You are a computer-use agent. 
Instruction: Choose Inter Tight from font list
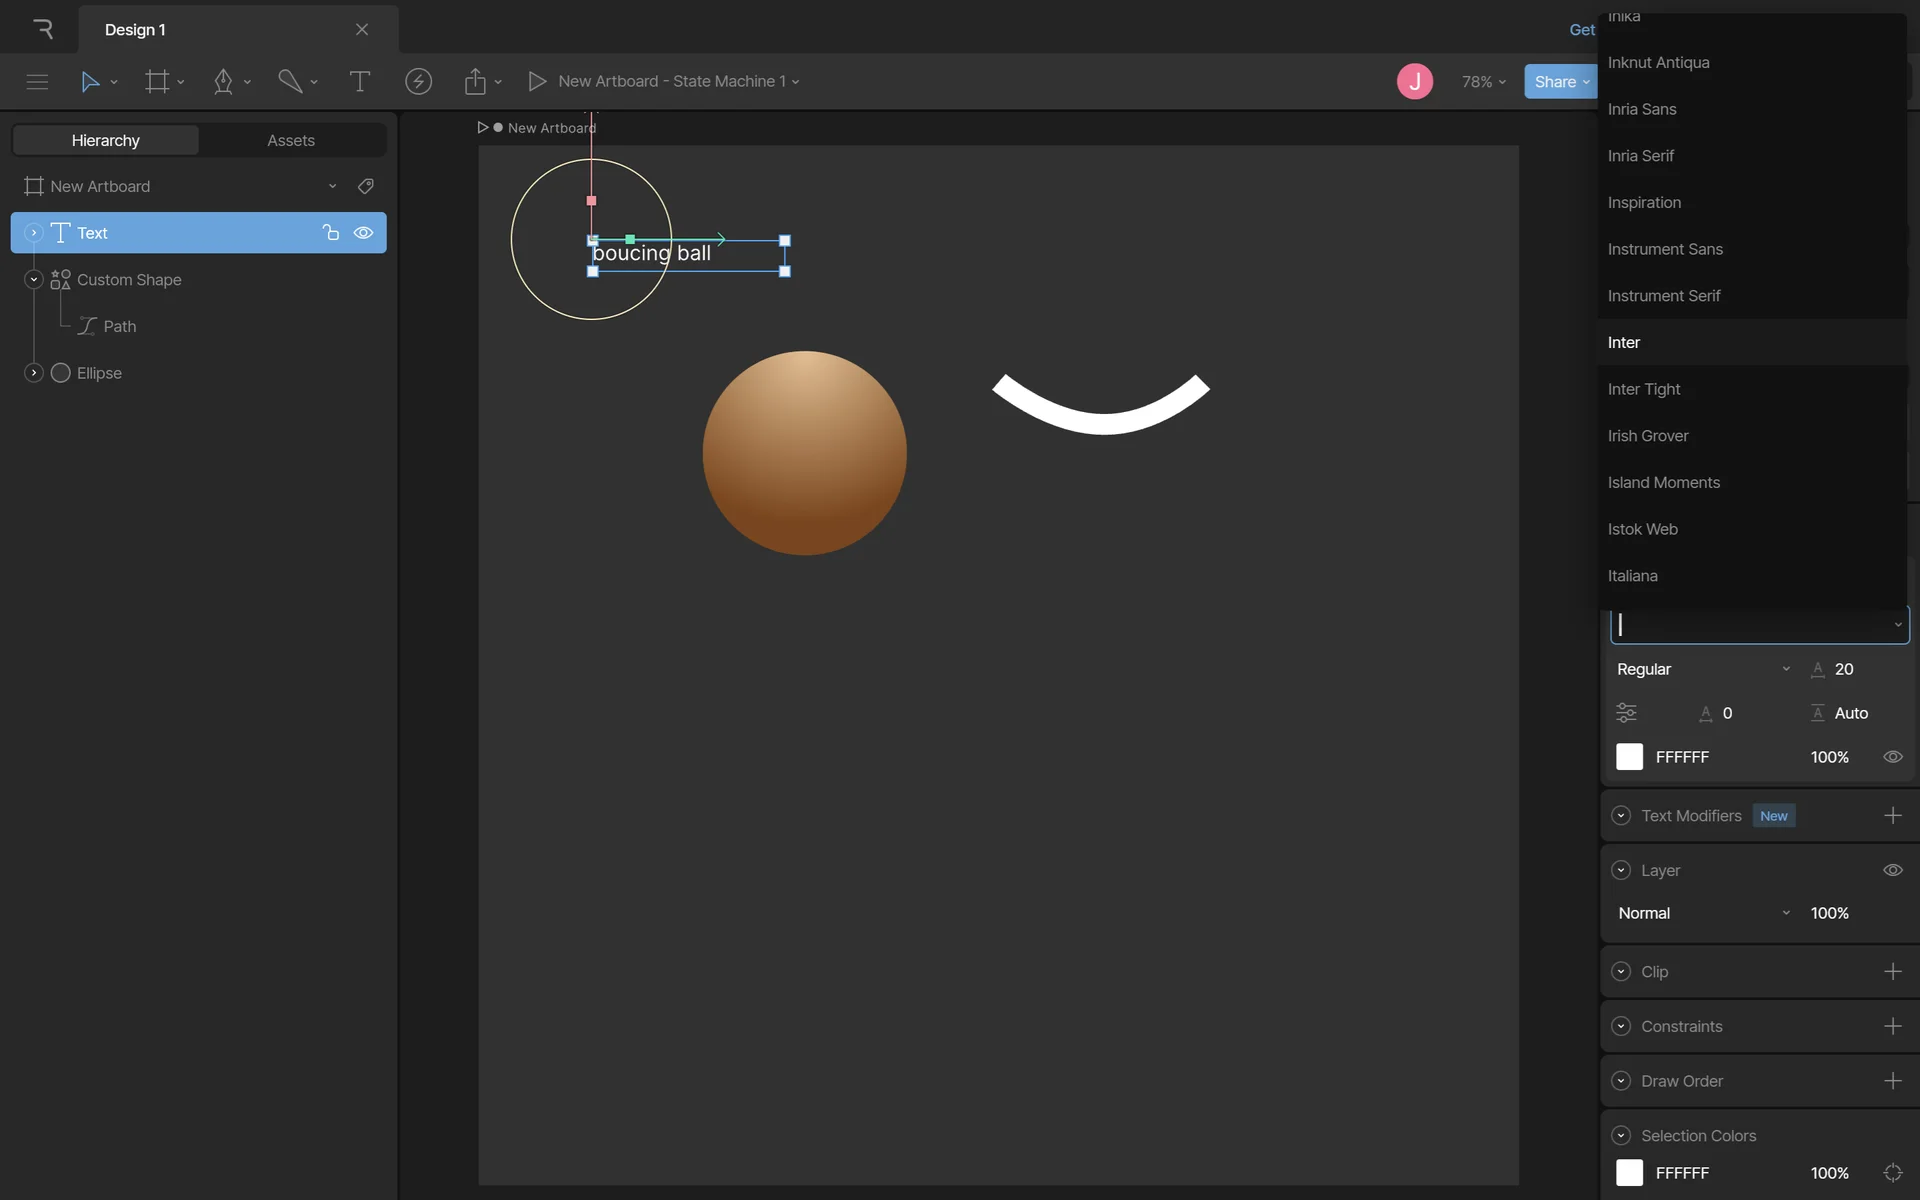[1644, 389]
